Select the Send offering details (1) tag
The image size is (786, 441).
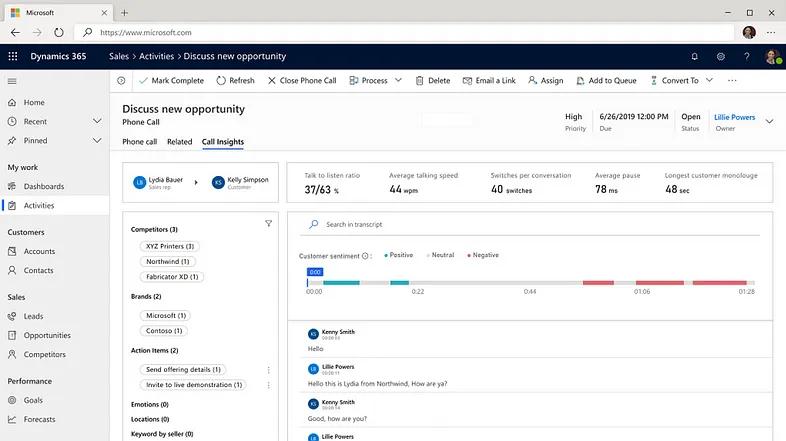pyautogui.click(x=183, y=369)
